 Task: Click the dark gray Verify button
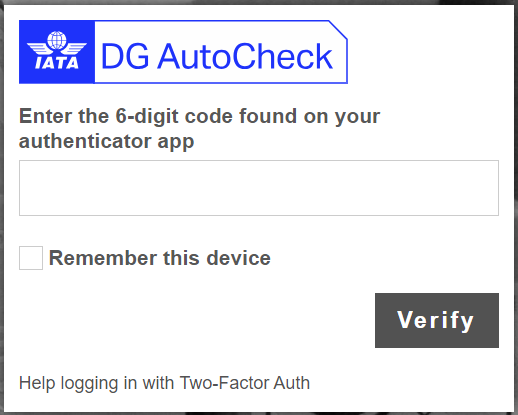437,320
